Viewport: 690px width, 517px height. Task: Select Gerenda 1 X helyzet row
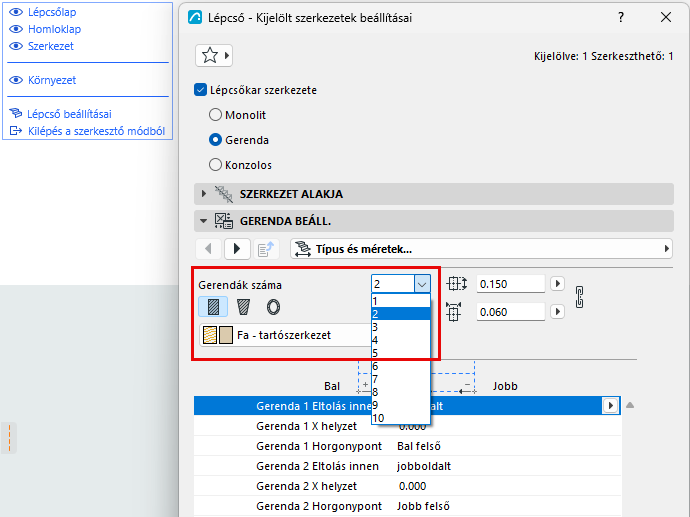(x=407, y=426)
